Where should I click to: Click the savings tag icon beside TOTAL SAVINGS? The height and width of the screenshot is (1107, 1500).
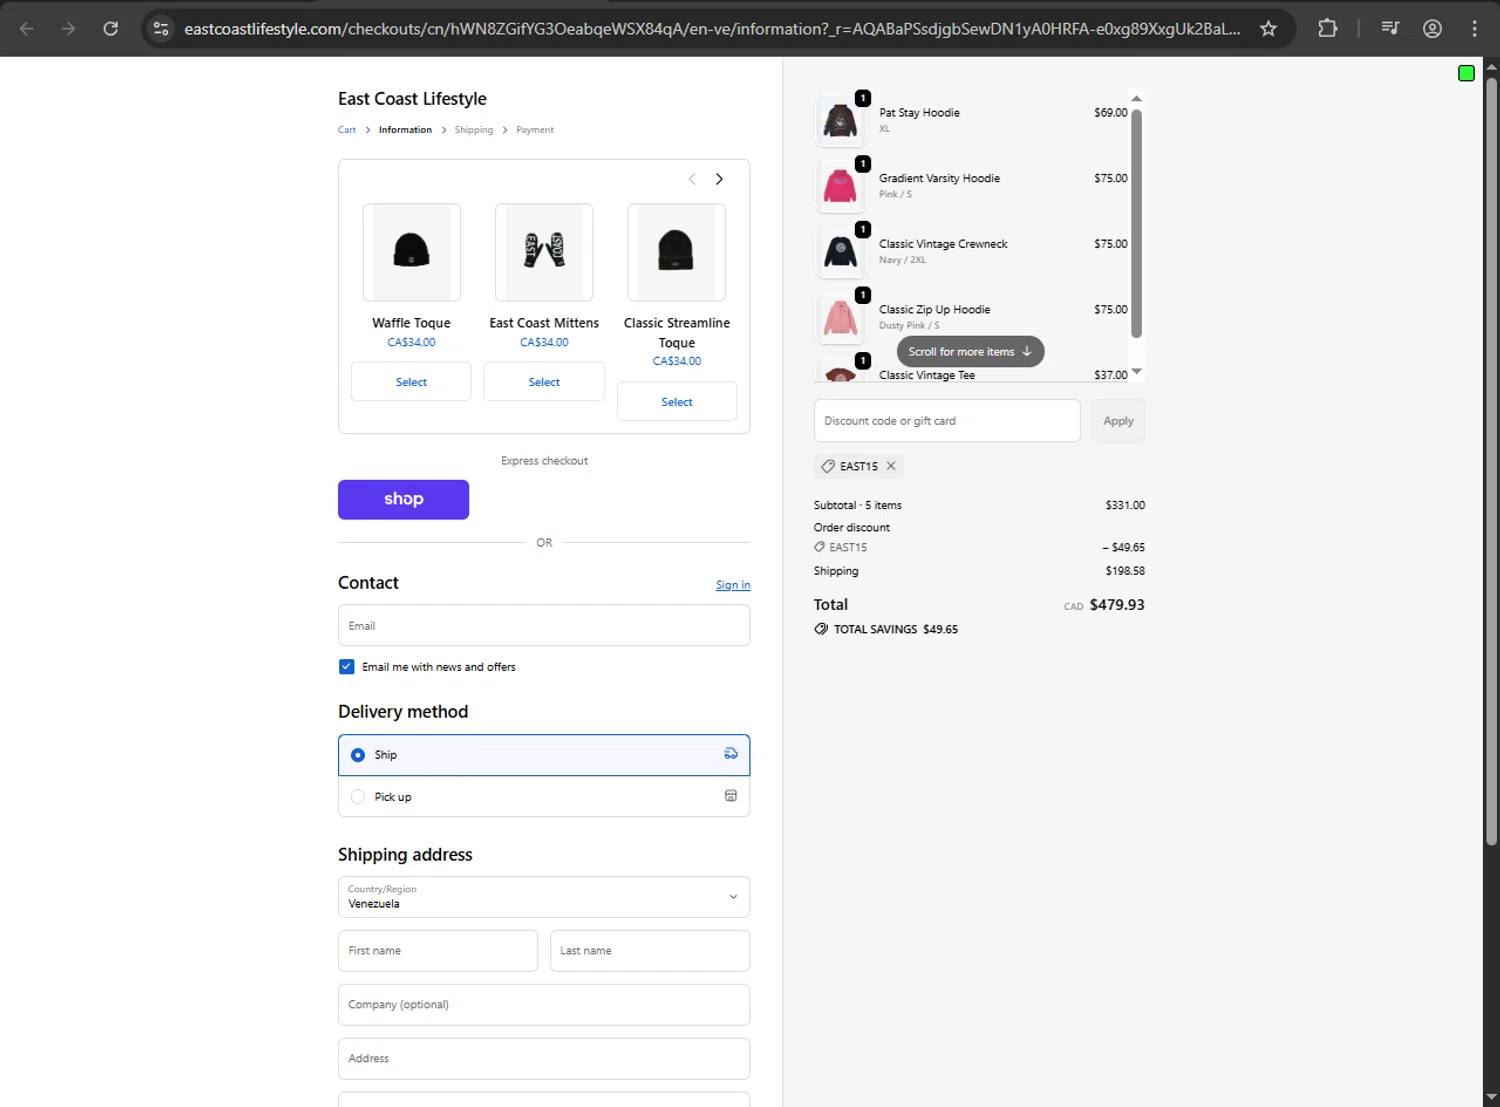(821, 629)
